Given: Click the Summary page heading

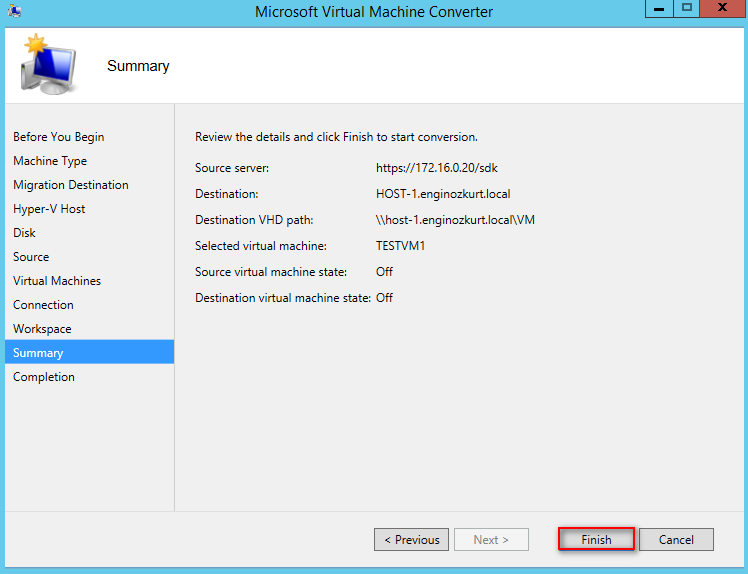Looking at the screenshot, I should (138, 65).
